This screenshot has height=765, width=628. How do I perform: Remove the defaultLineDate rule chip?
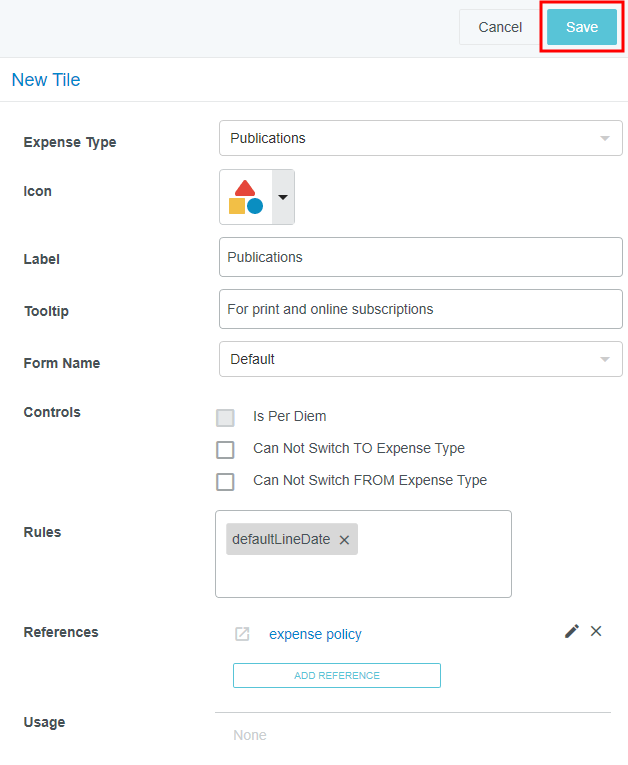click(344, 540)
